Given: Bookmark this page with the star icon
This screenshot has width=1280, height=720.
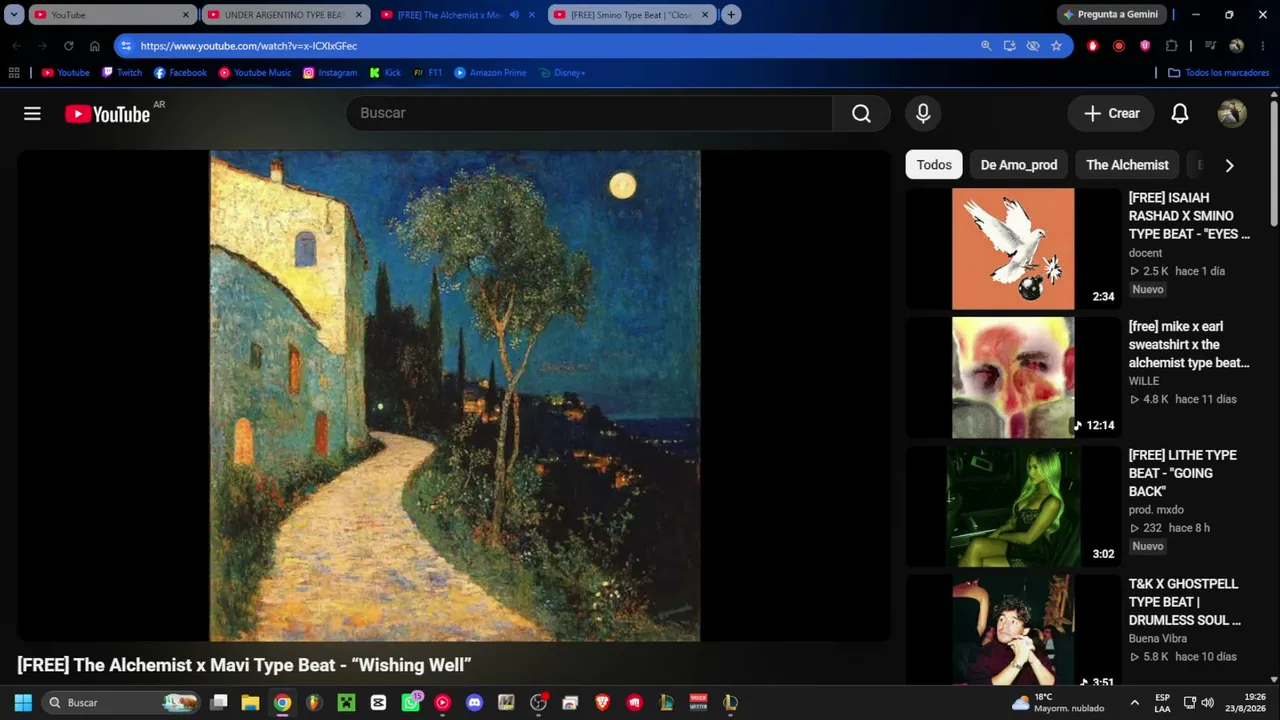Looking at the screenshot, I should coord(1056,46).
